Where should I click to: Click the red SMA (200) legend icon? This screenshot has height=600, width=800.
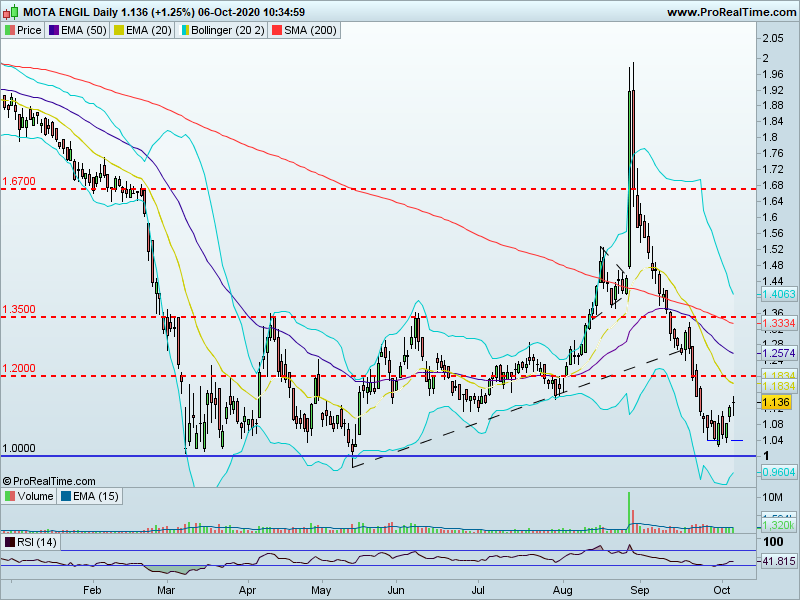click(x=277, y=31)
